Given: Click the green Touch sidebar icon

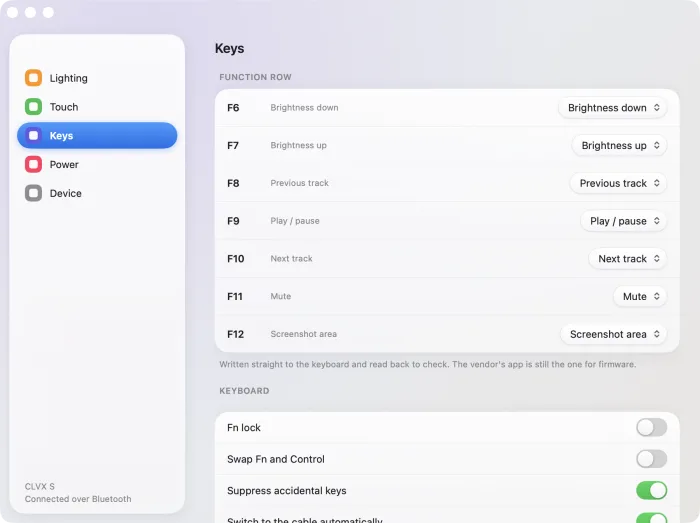Looking at the screenshot, I should pos(33,107).
